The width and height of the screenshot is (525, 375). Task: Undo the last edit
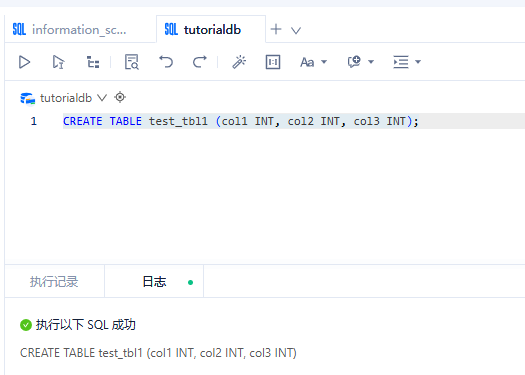pyautogui.click(x=166, y=62)
